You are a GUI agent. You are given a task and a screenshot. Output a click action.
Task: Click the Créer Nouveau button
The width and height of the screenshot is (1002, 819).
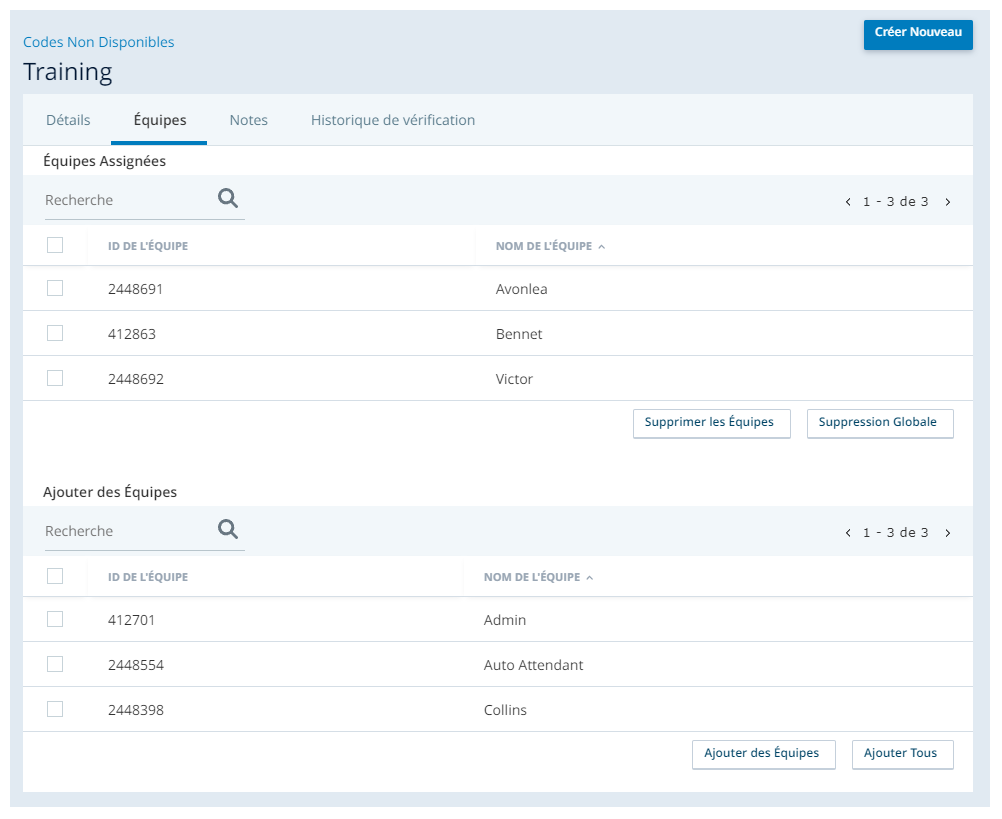918,34
